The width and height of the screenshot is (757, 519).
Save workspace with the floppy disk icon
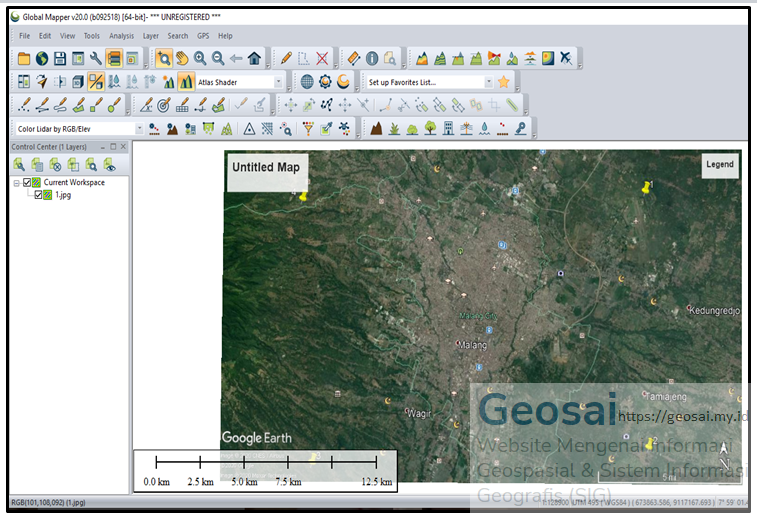click(60, 58)
